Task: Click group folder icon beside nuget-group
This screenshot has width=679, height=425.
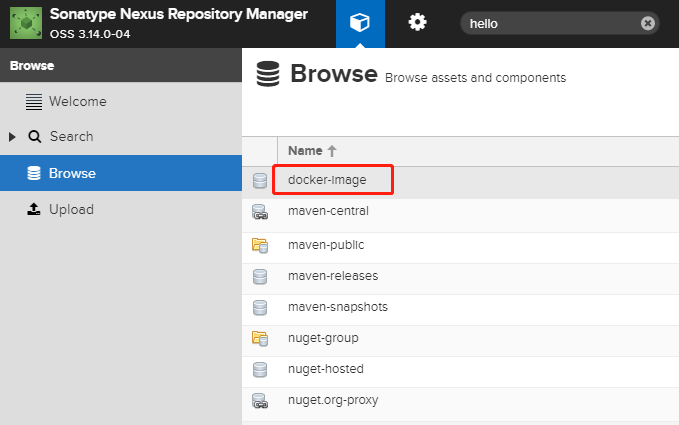Action: click(260, 338)
